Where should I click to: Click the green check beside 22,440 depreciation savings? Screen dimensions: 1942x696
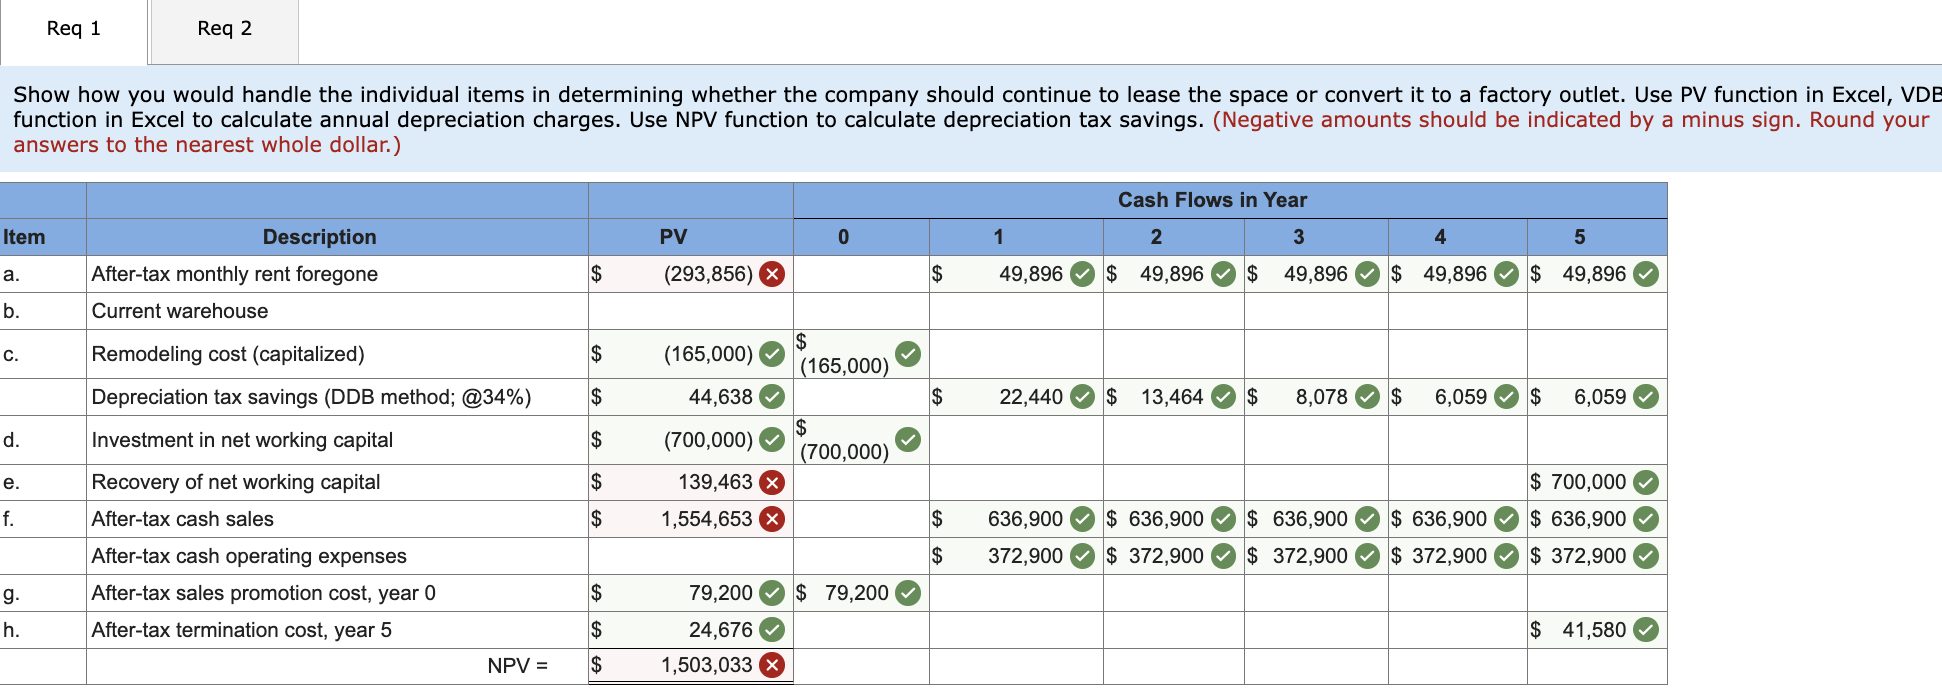(1081, 397)
